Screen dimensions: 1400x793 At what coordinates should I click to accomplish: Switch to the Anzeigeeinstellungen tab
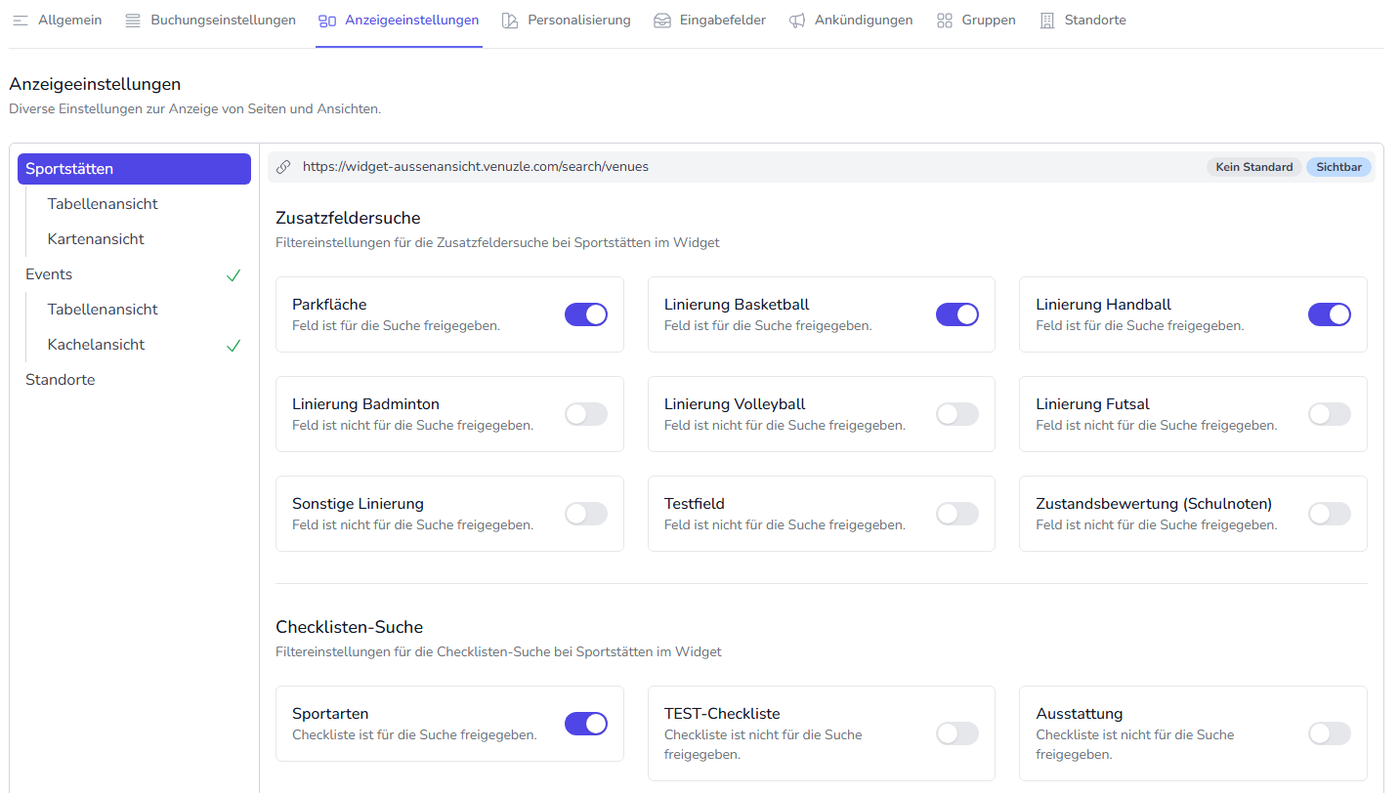(411, 20)
